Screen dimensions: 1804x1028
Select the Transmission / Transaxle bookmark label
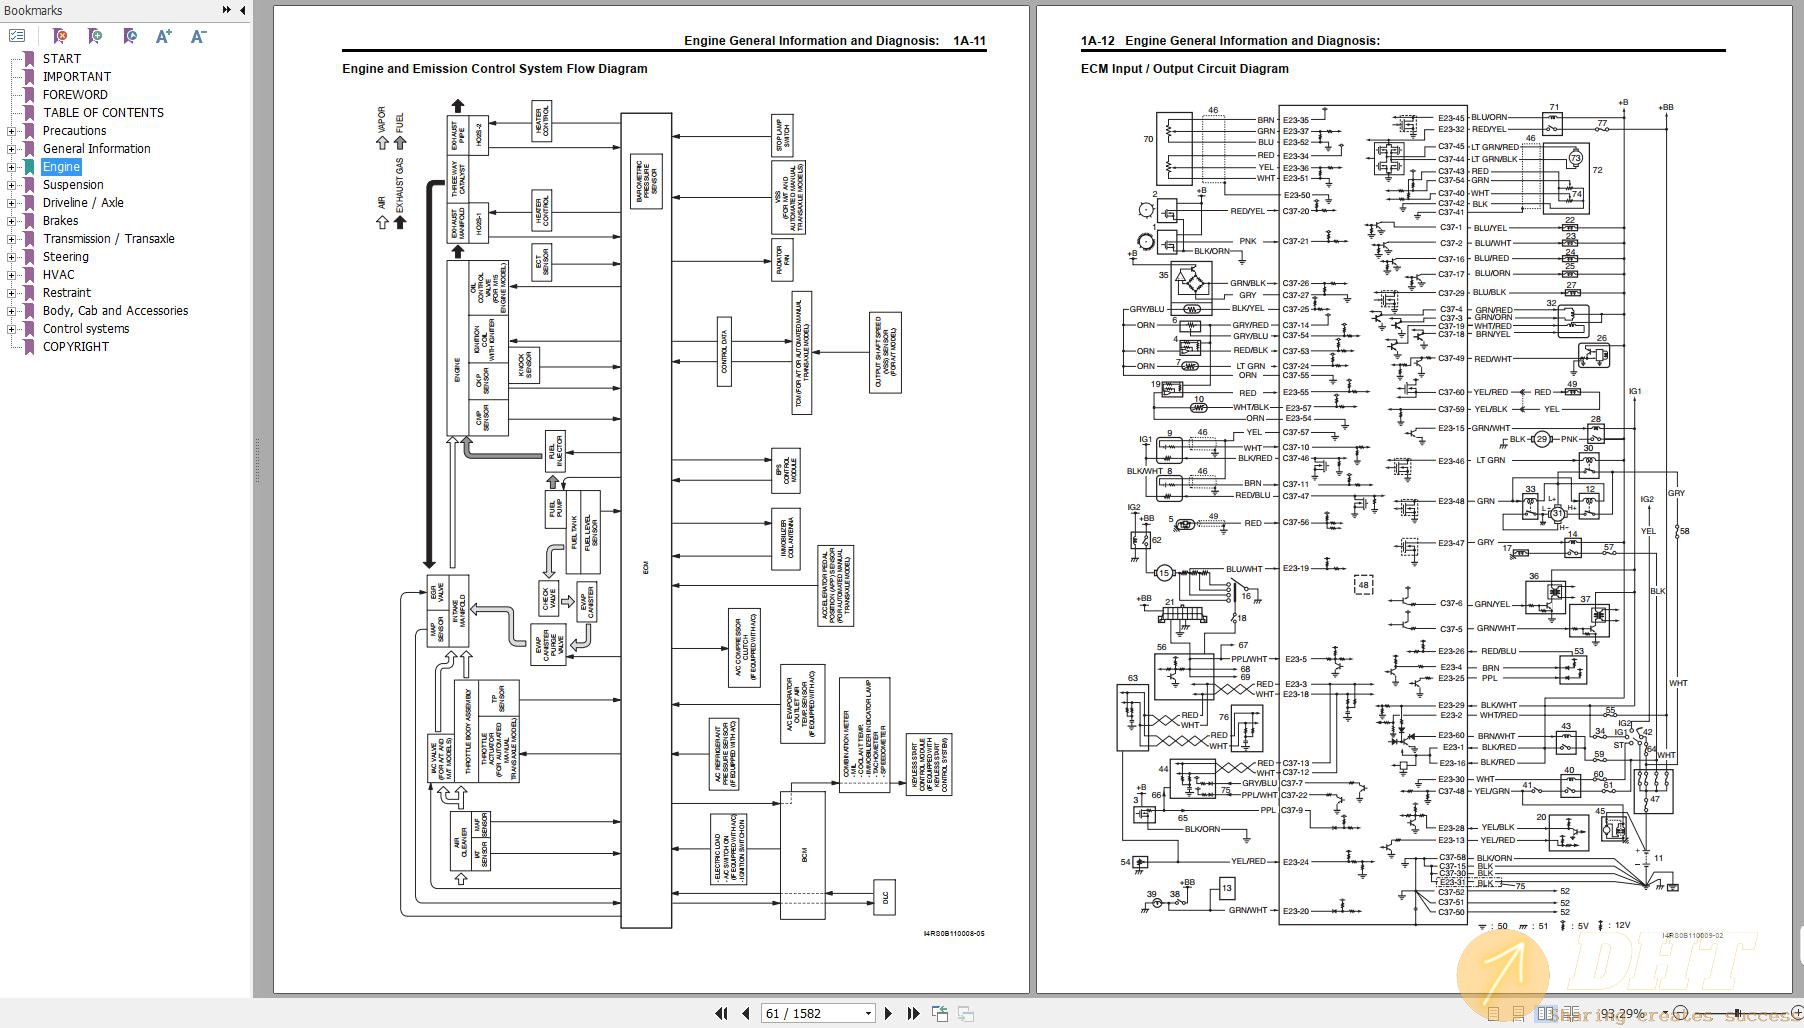(x=108, y=239)
